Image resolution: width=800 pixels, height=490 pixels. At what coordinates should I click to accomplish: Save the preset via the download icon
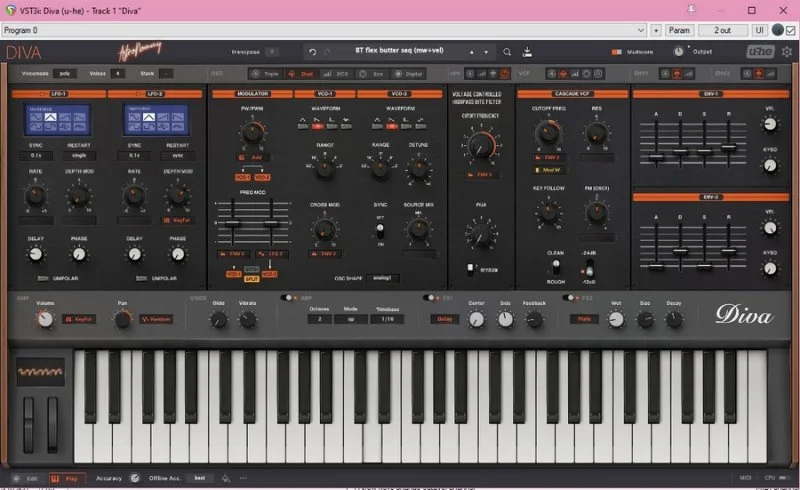pyautogui.click(x=528, y=52)
